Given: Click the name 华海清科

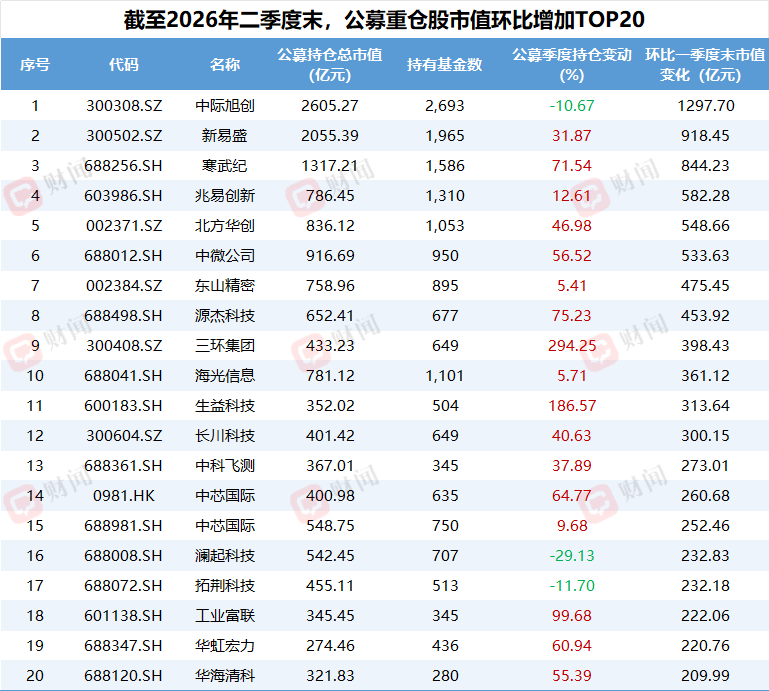Looking at the screenshot, I should pyautogui.click(x=225, y=675).
